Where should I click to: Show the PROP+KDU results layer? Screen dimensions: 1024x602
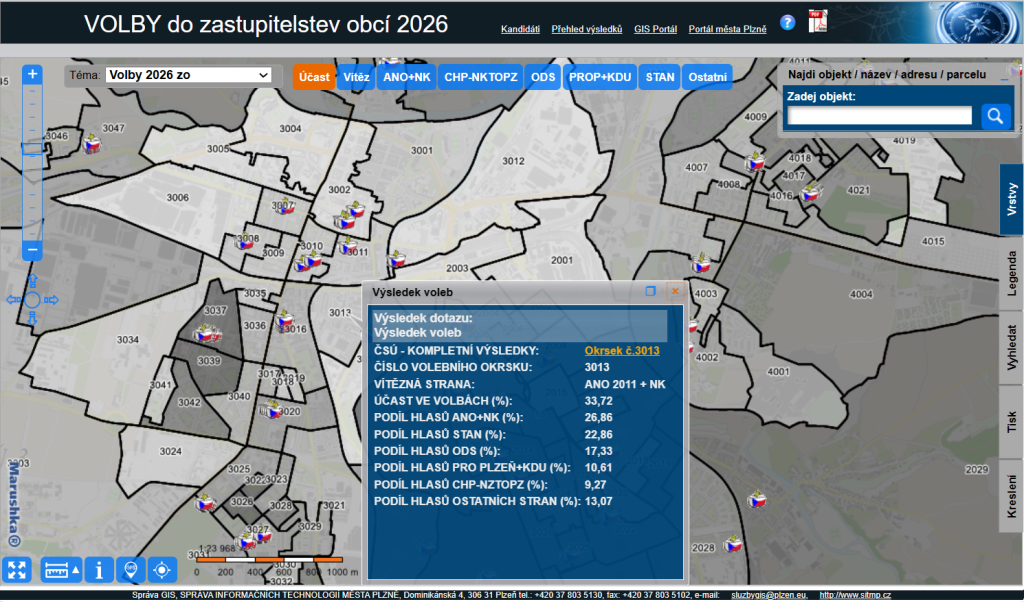[600, 77]
